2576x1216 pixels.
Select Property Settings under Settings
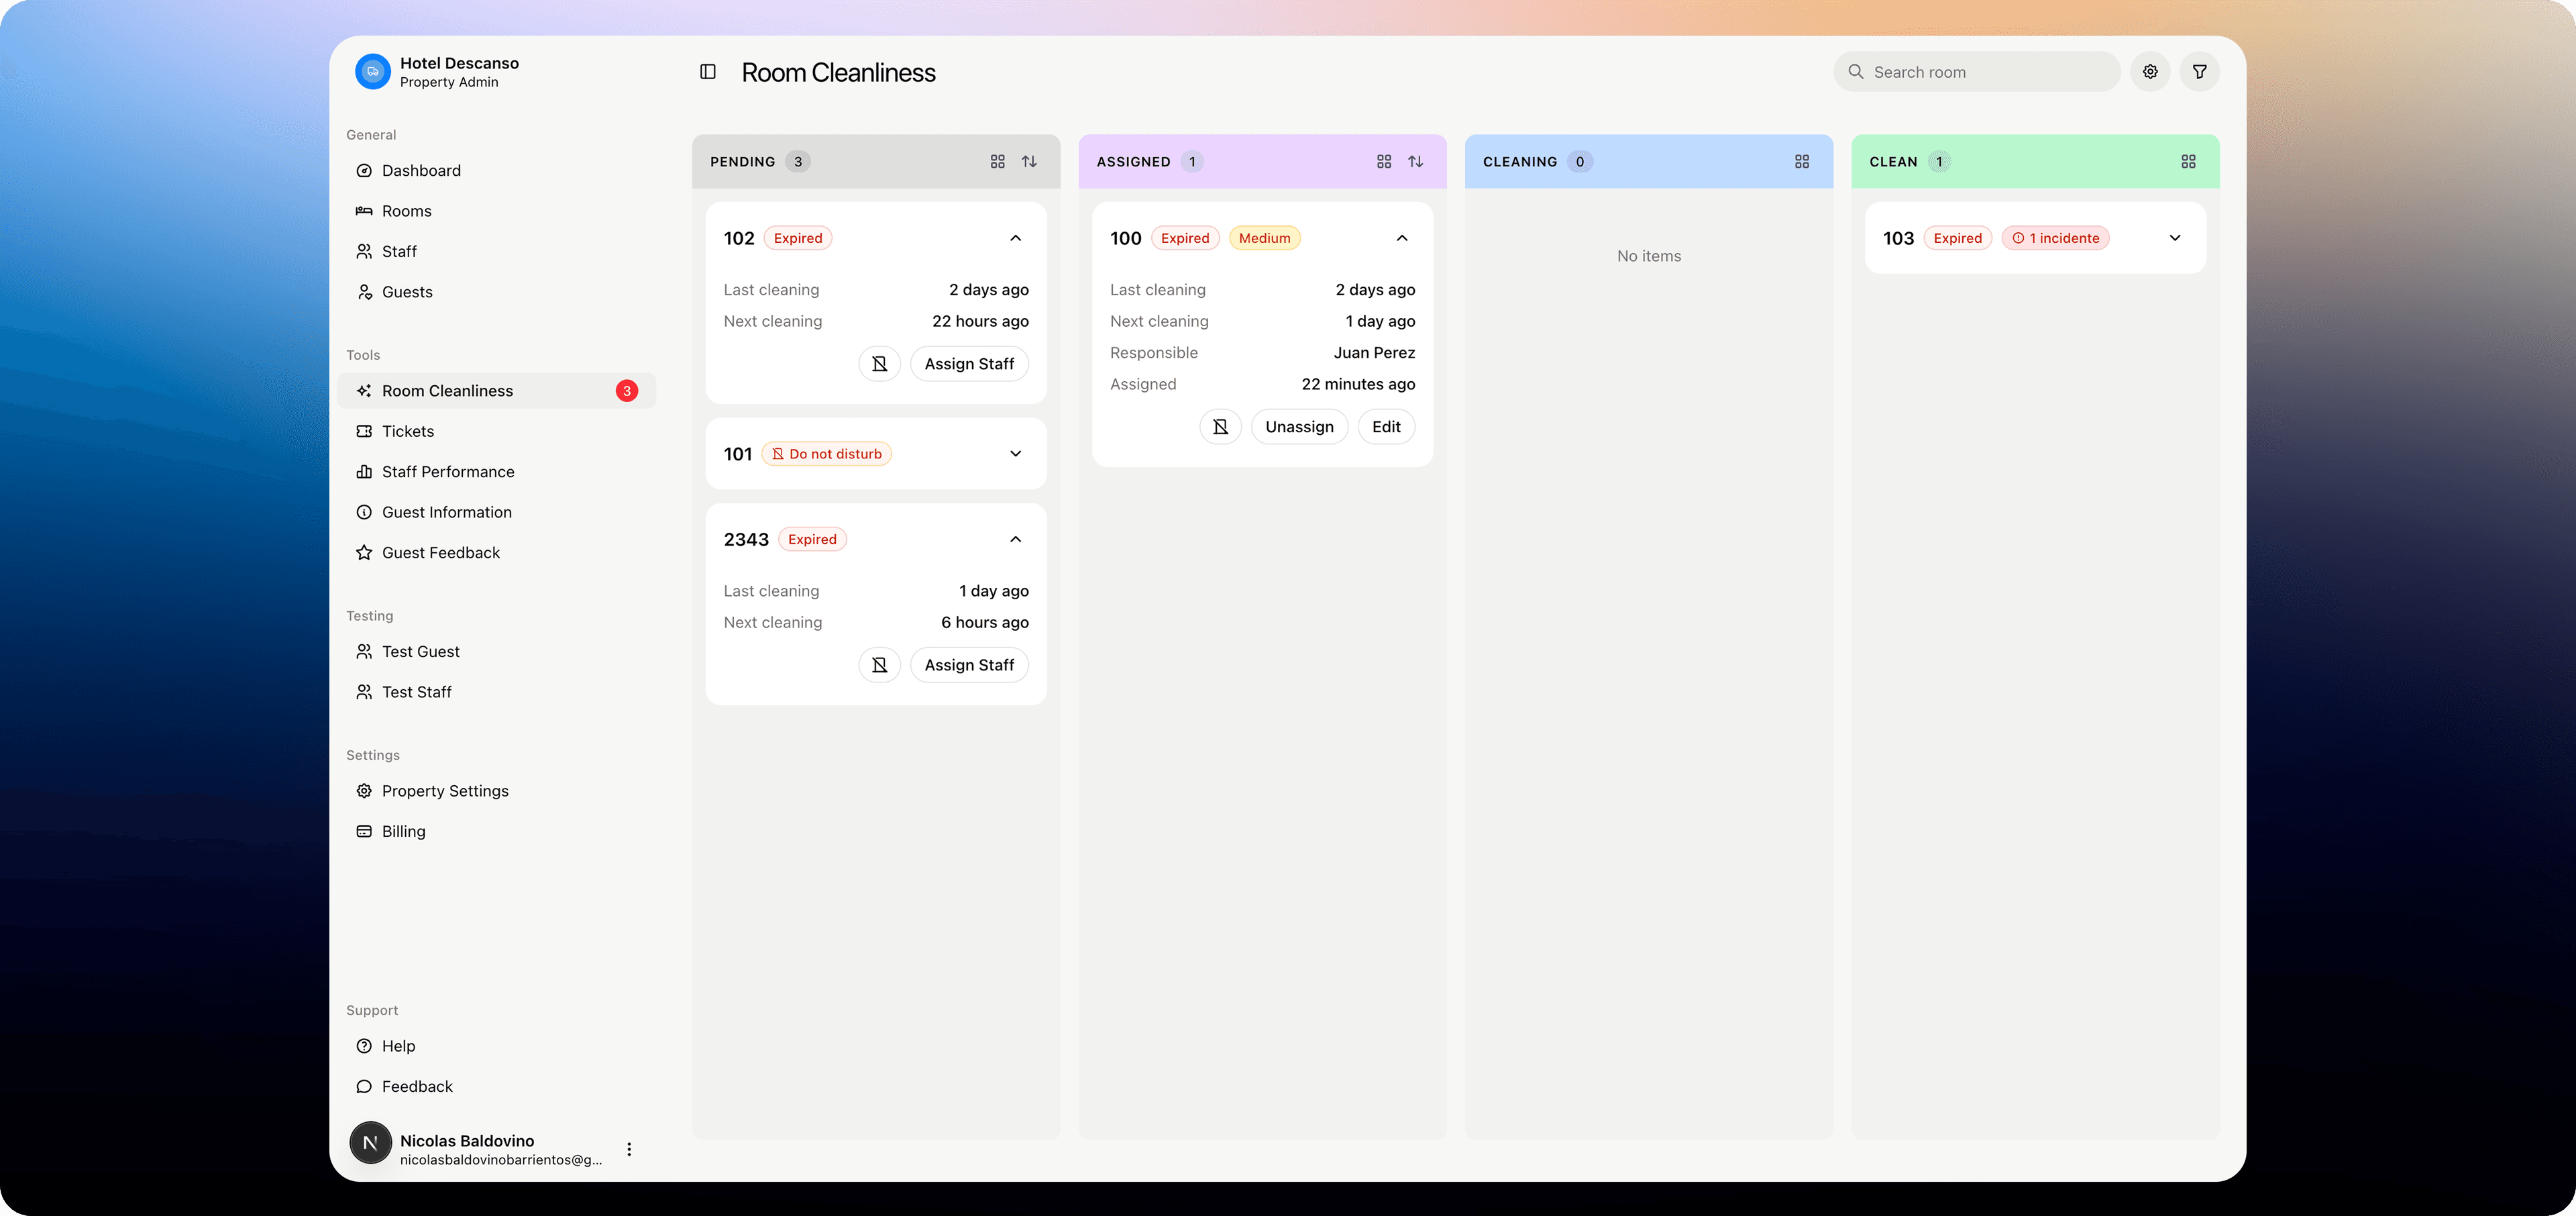(445, 790)
